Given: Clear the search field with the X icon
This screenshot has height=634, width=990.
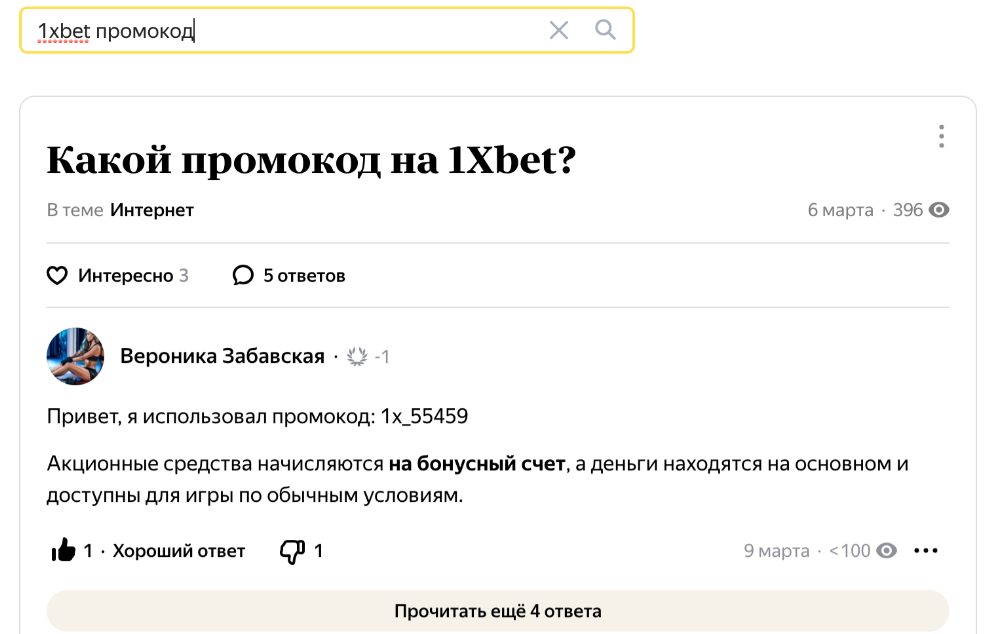Looking at the screenshot, I should point(559,30).
